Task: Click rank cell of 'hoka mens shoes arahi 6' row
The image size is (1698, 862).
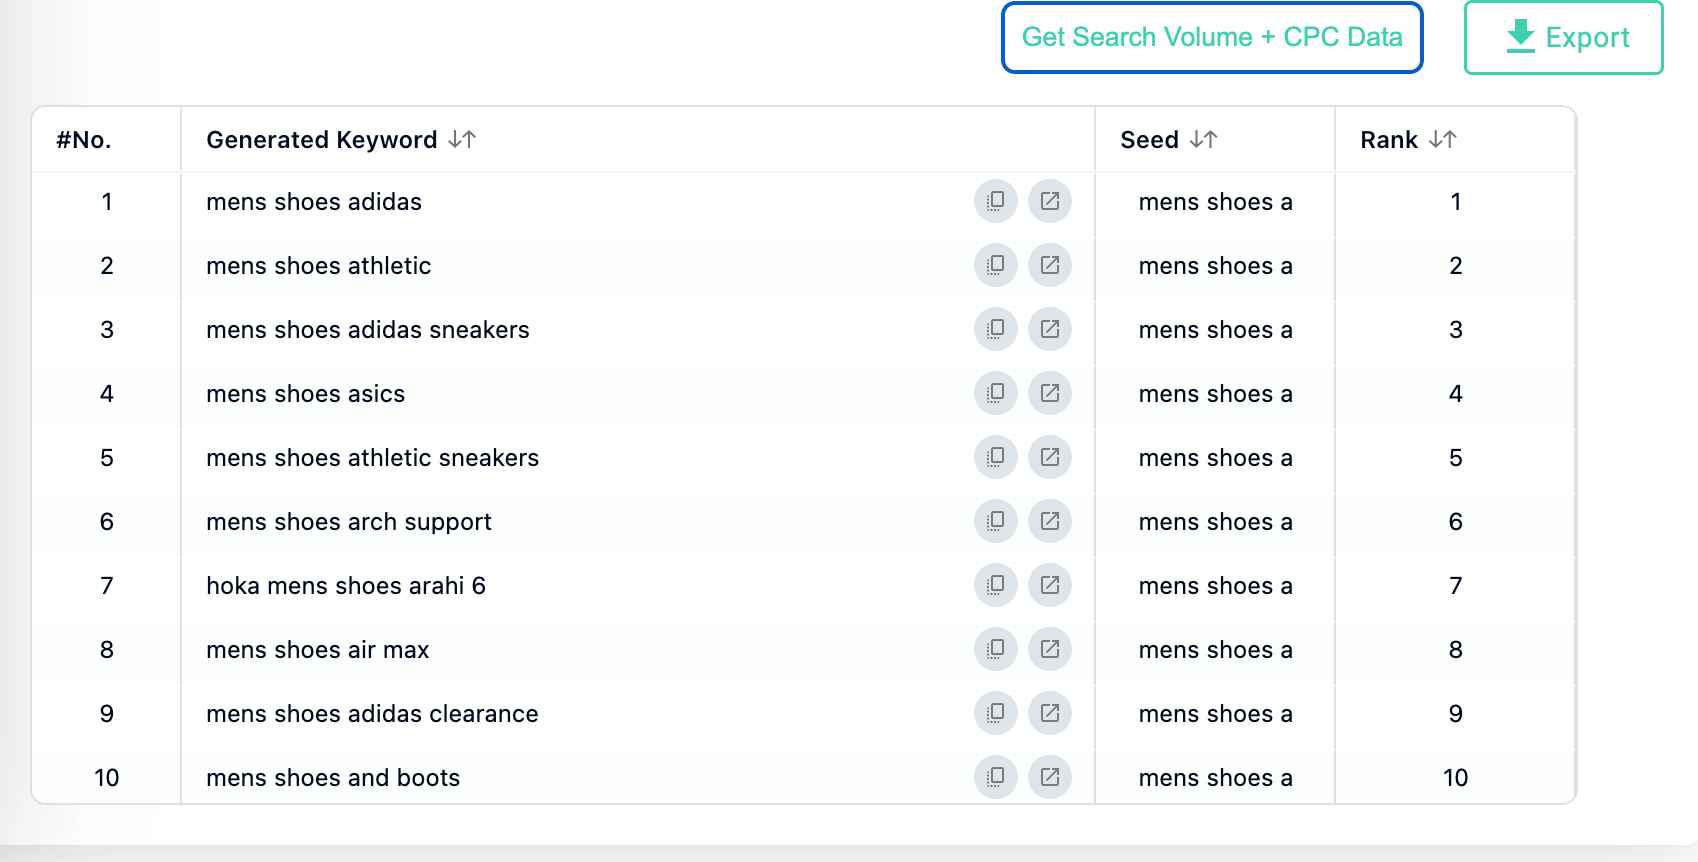Action: (x=1456, y=586)
